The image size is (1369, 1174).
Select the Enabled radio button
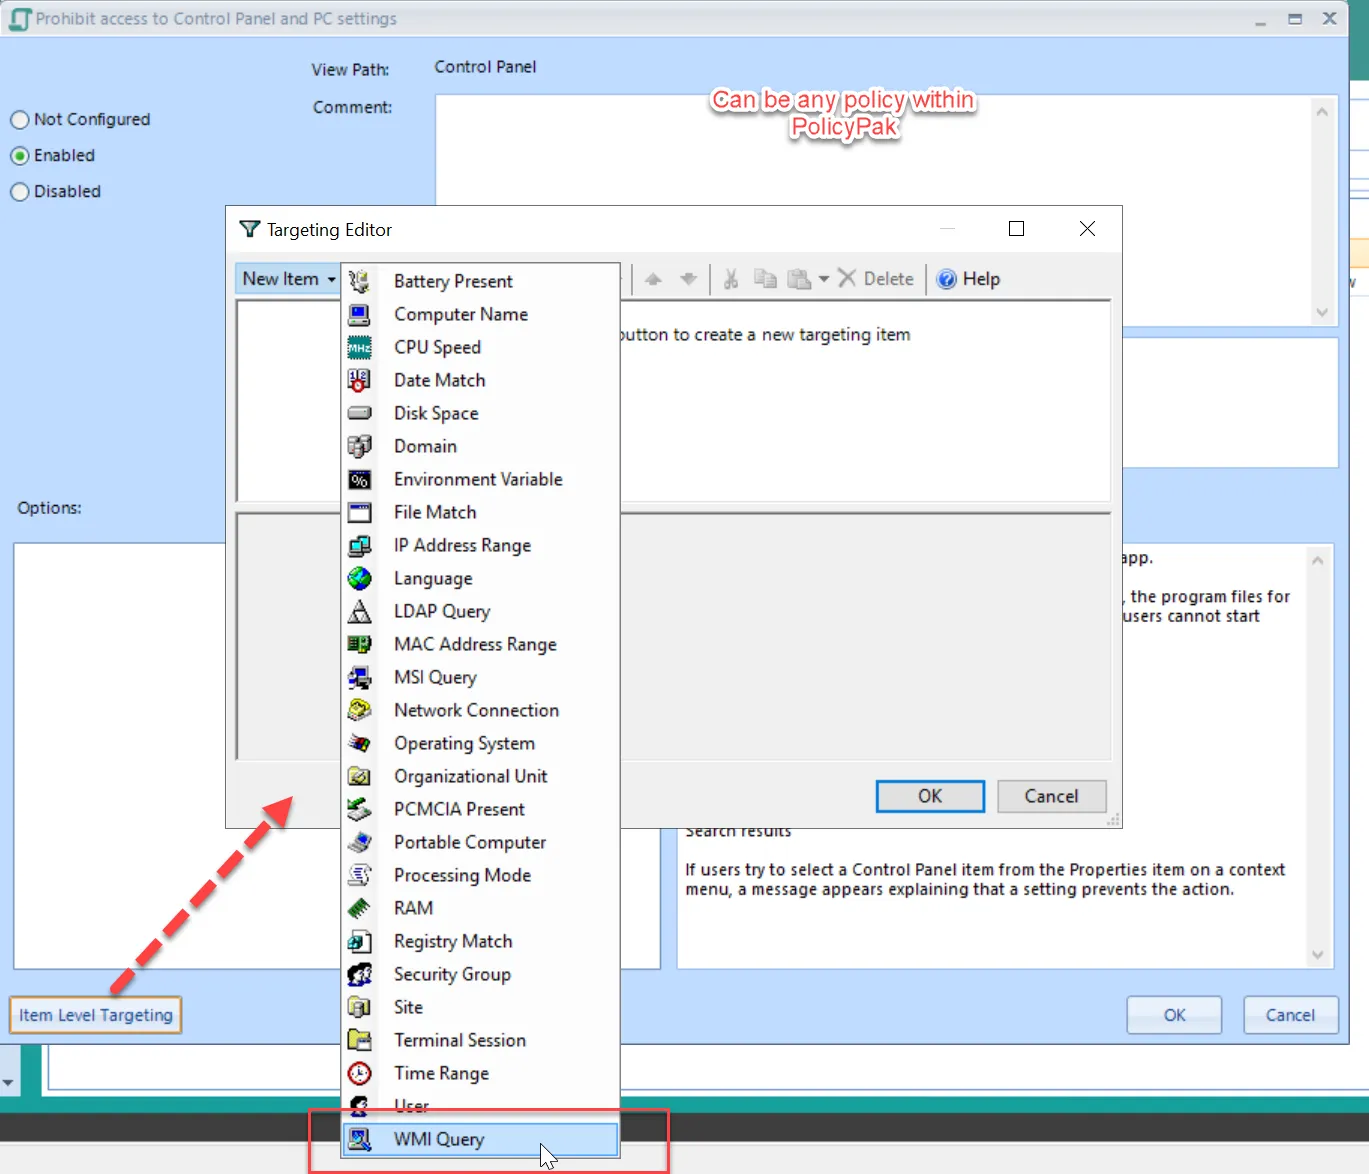[x=20, y=156]
